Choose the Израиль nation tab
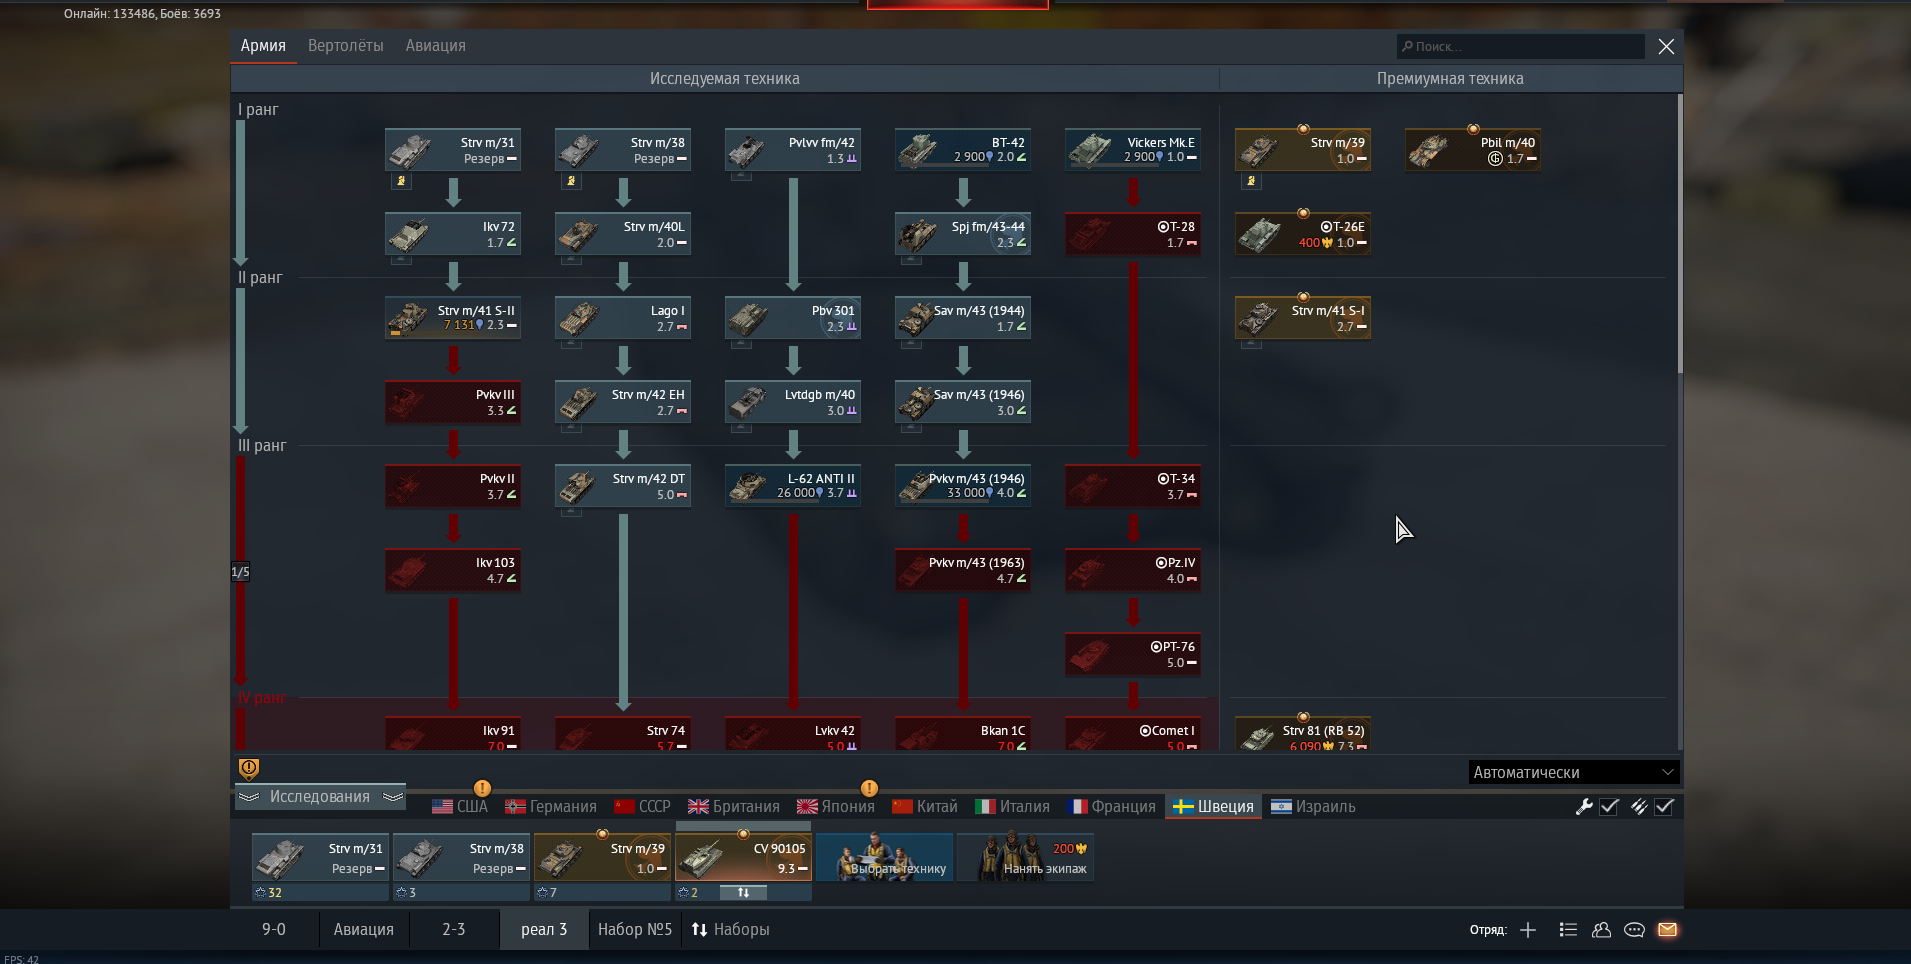Image resolution: width=1911 pixels, height=964 pixels. point(1313,807)
